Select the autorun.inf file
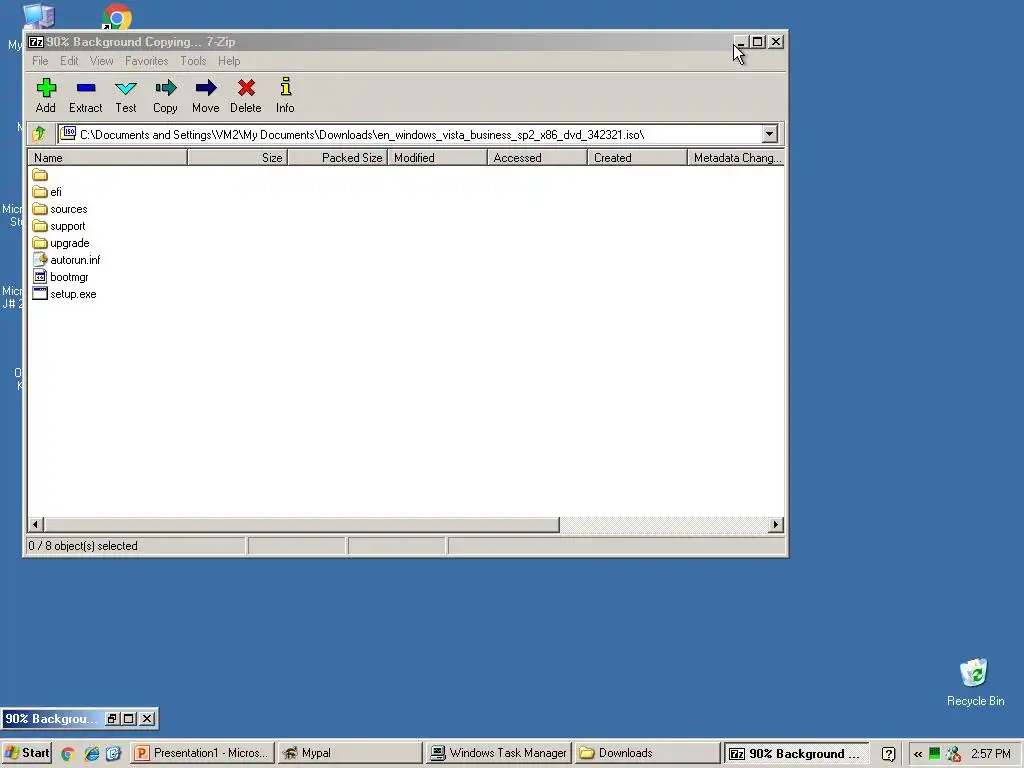Viewport: 1024px width, 768px height. (67, 260)
